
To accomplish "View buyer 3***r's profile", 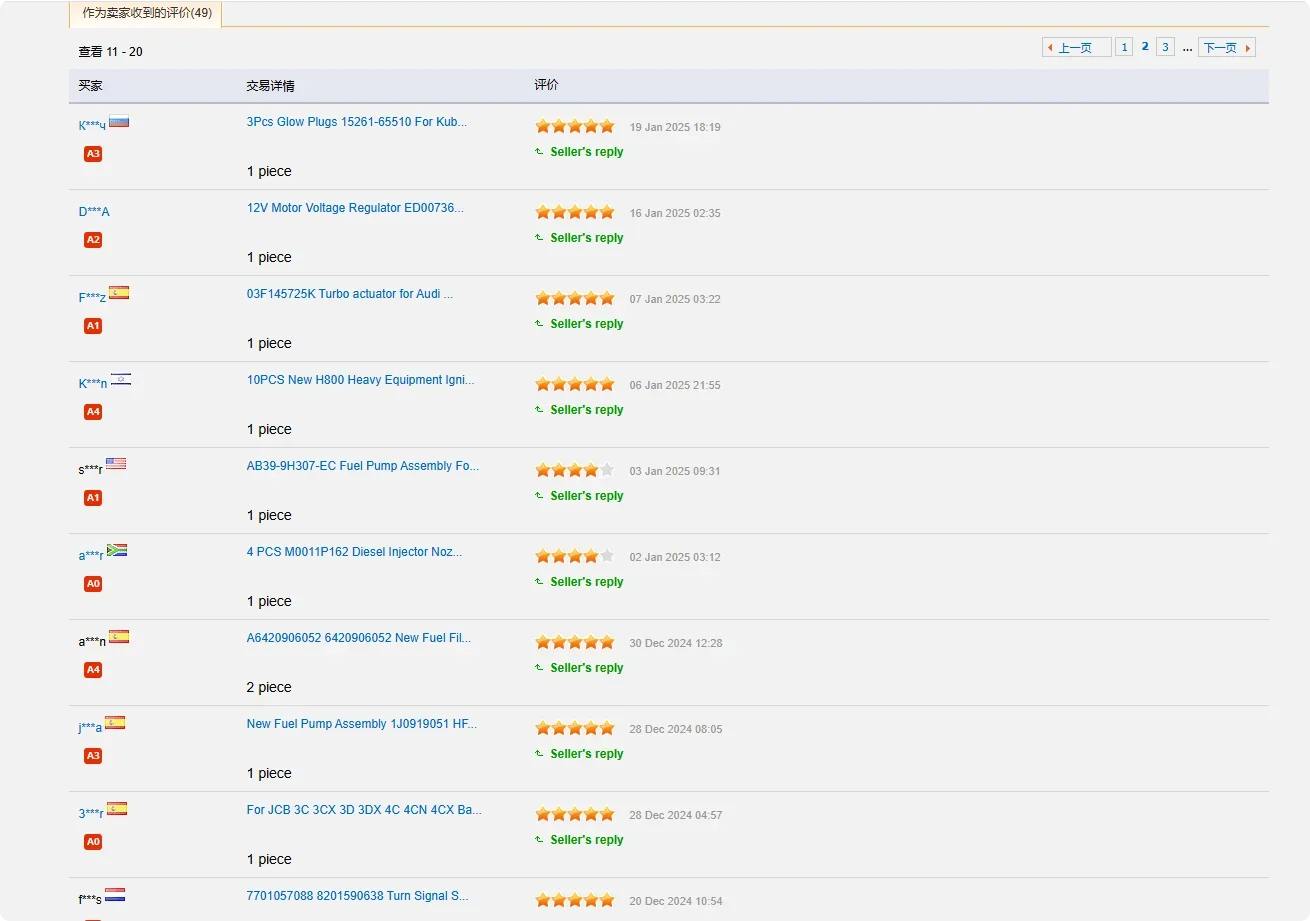I will click(91, 814).
